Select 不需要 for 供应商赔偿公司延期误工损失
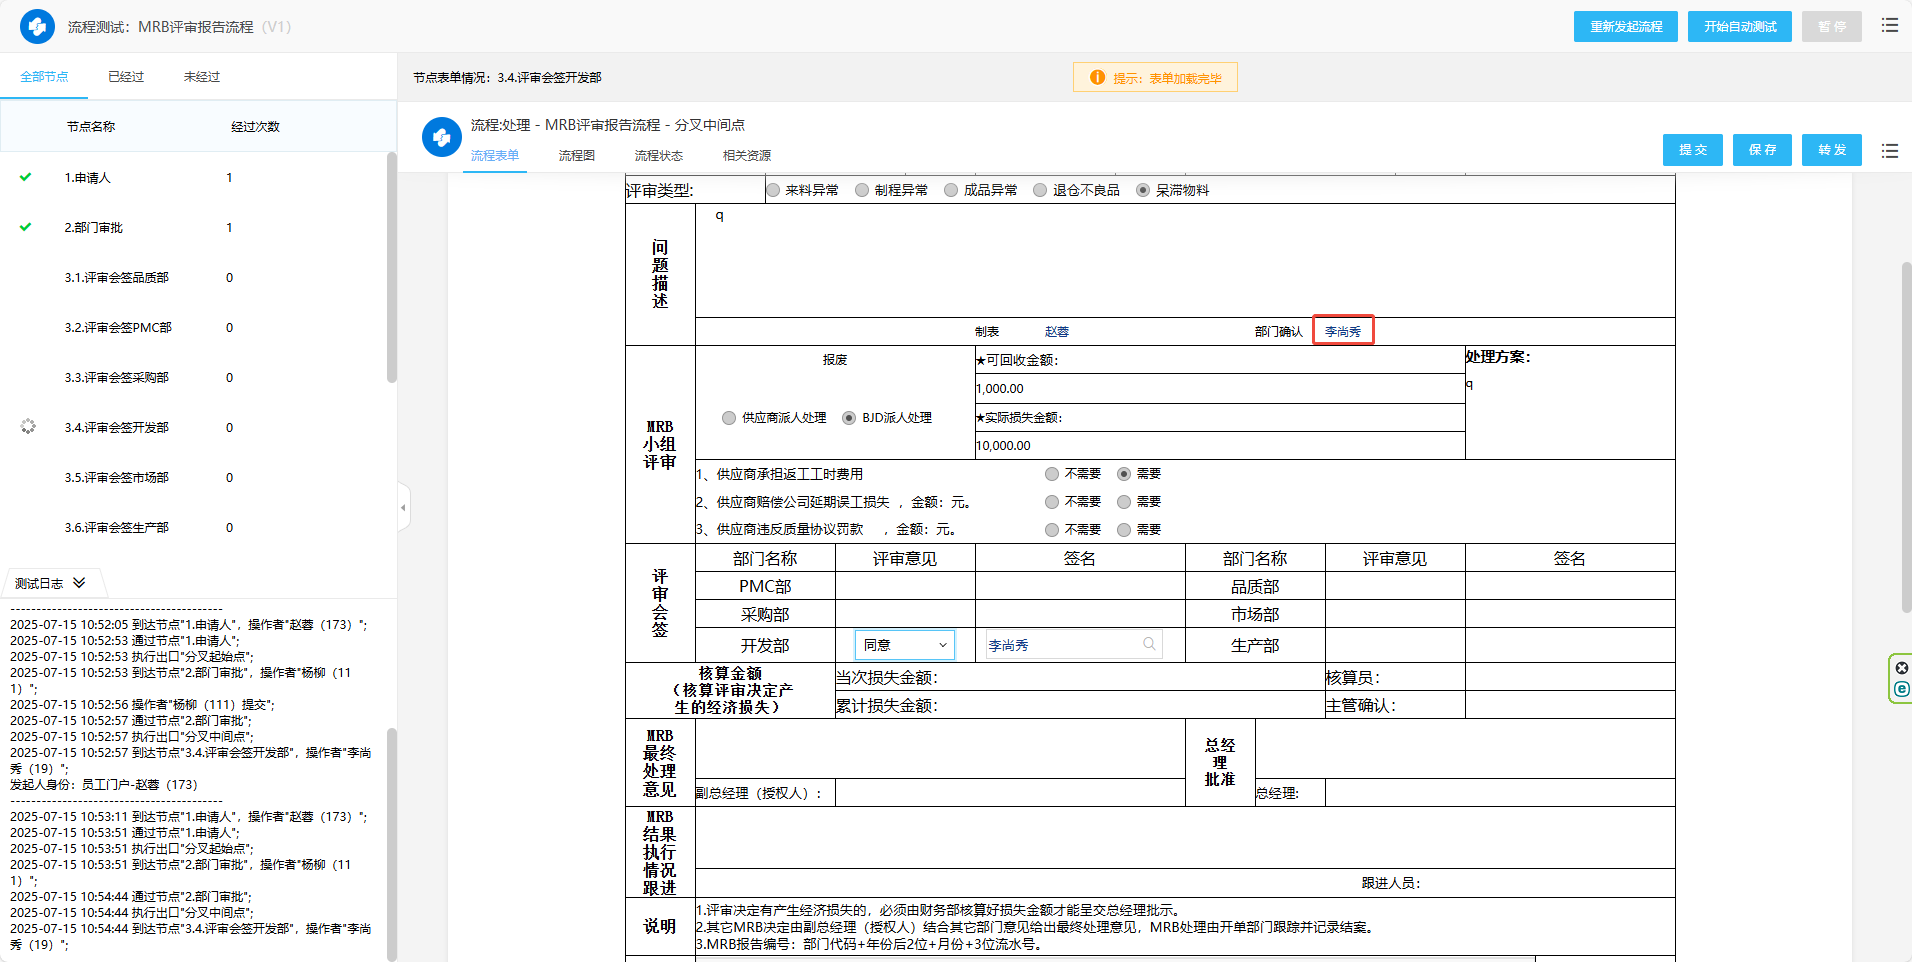Screen dimensions: 1912x962 tap(1052, 502)
